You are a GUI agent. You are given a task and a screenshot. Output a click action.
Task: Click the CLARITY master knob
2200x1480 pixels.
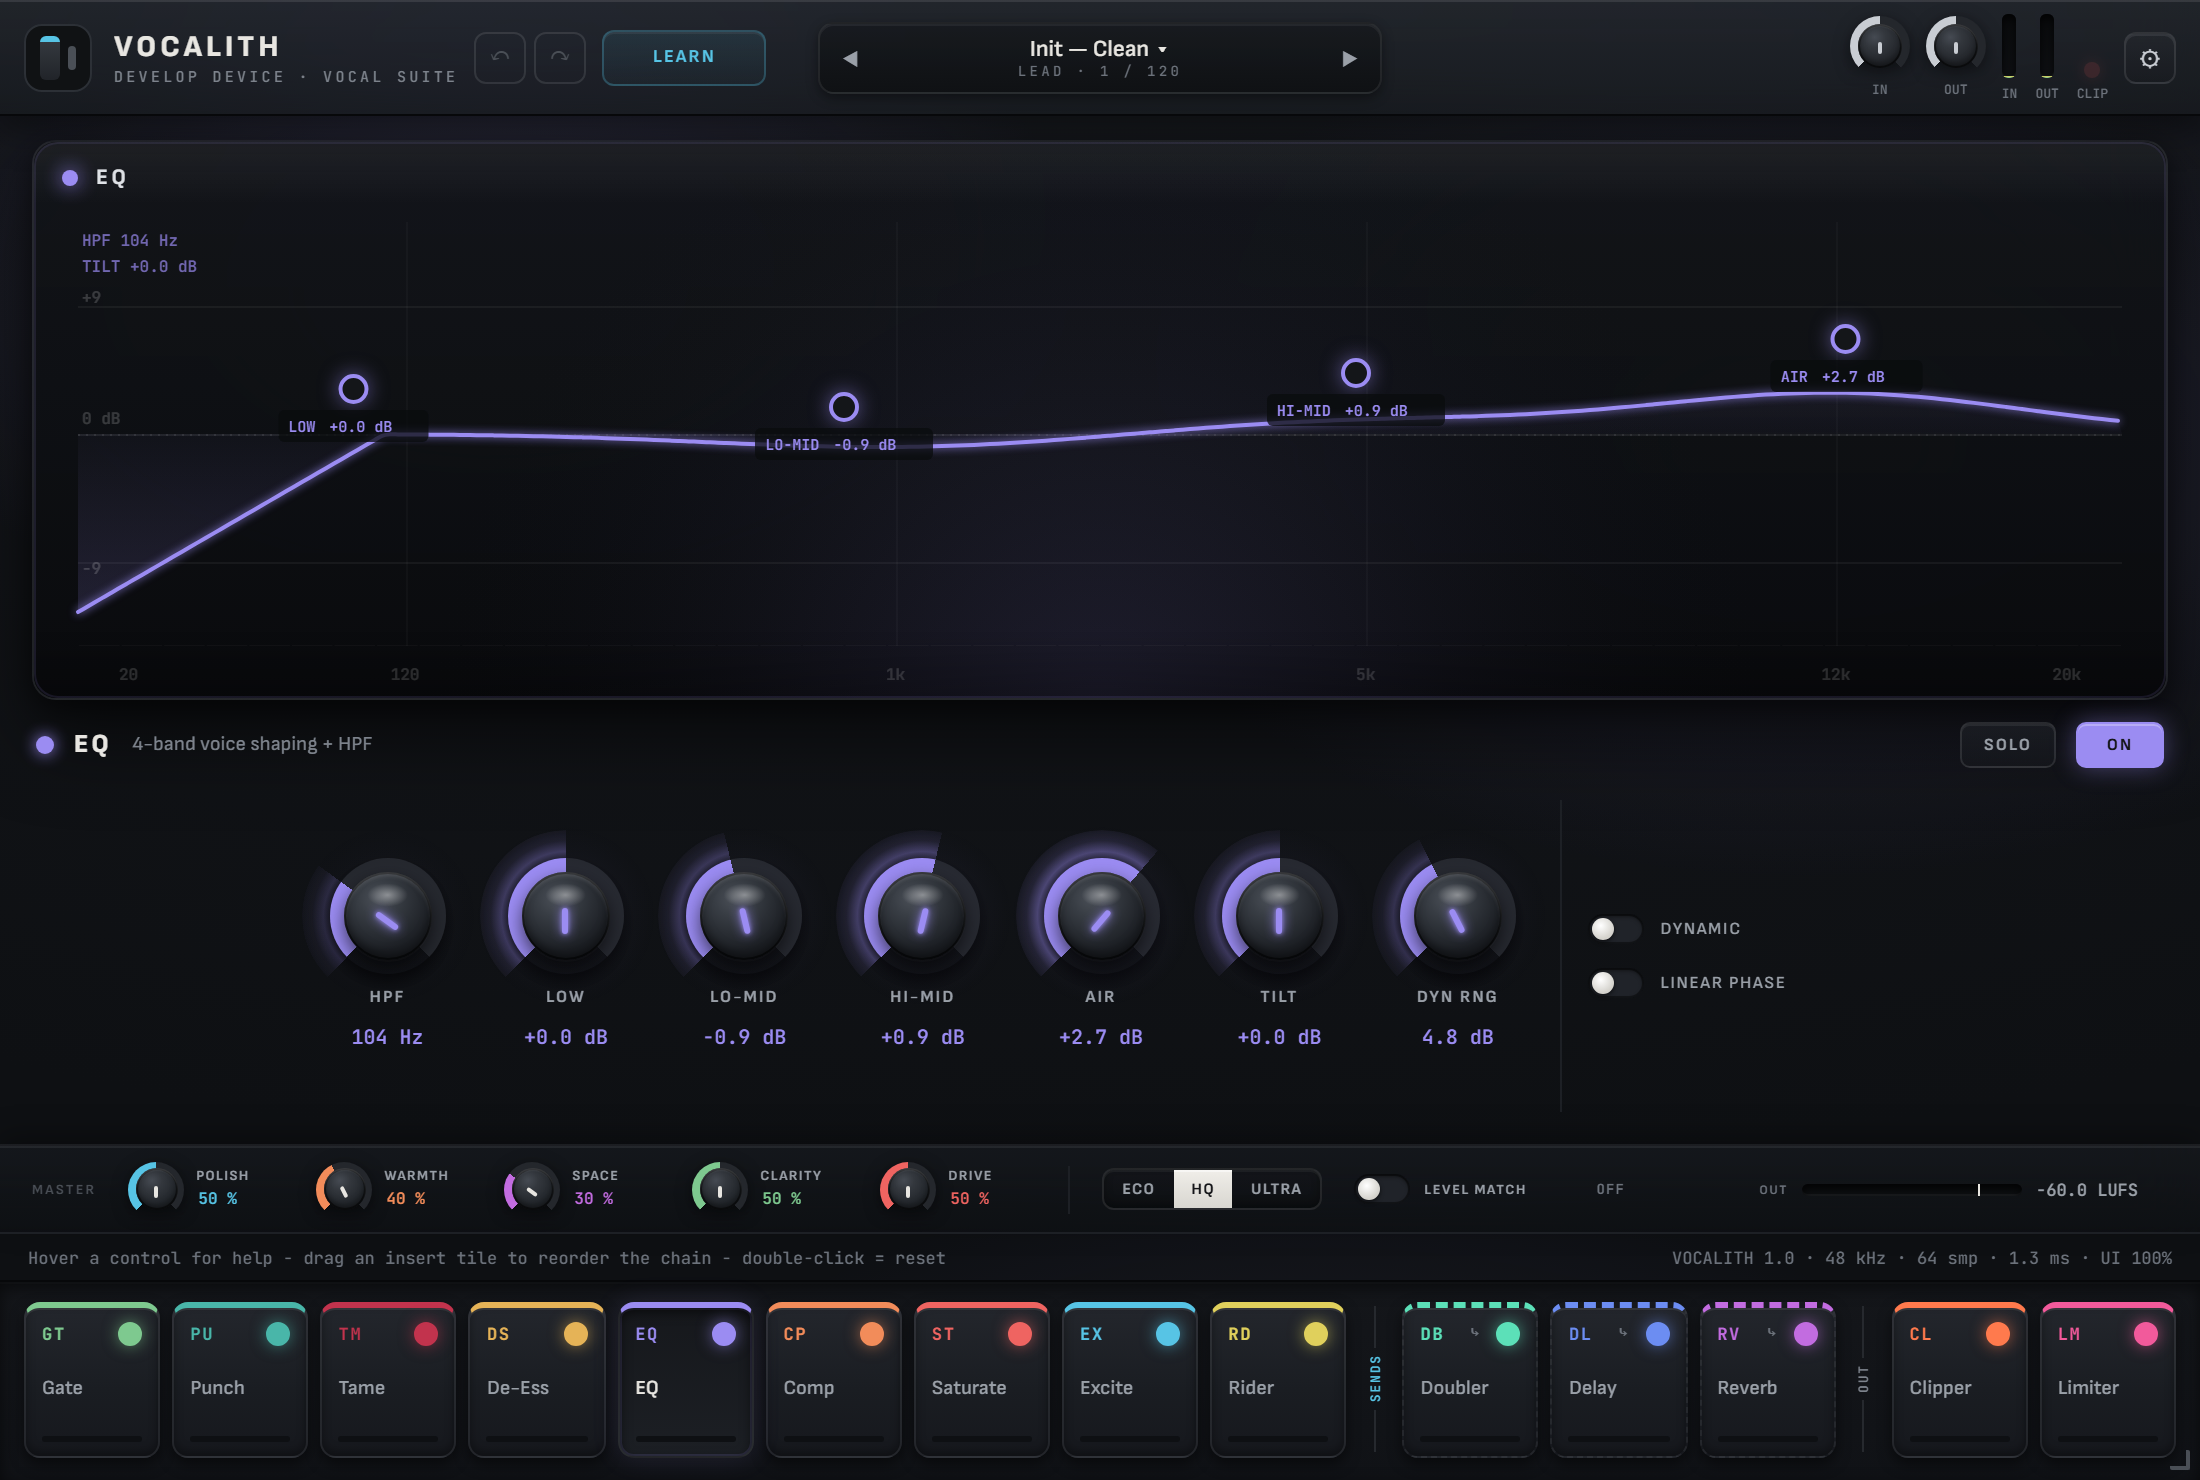pos(719,1189)
